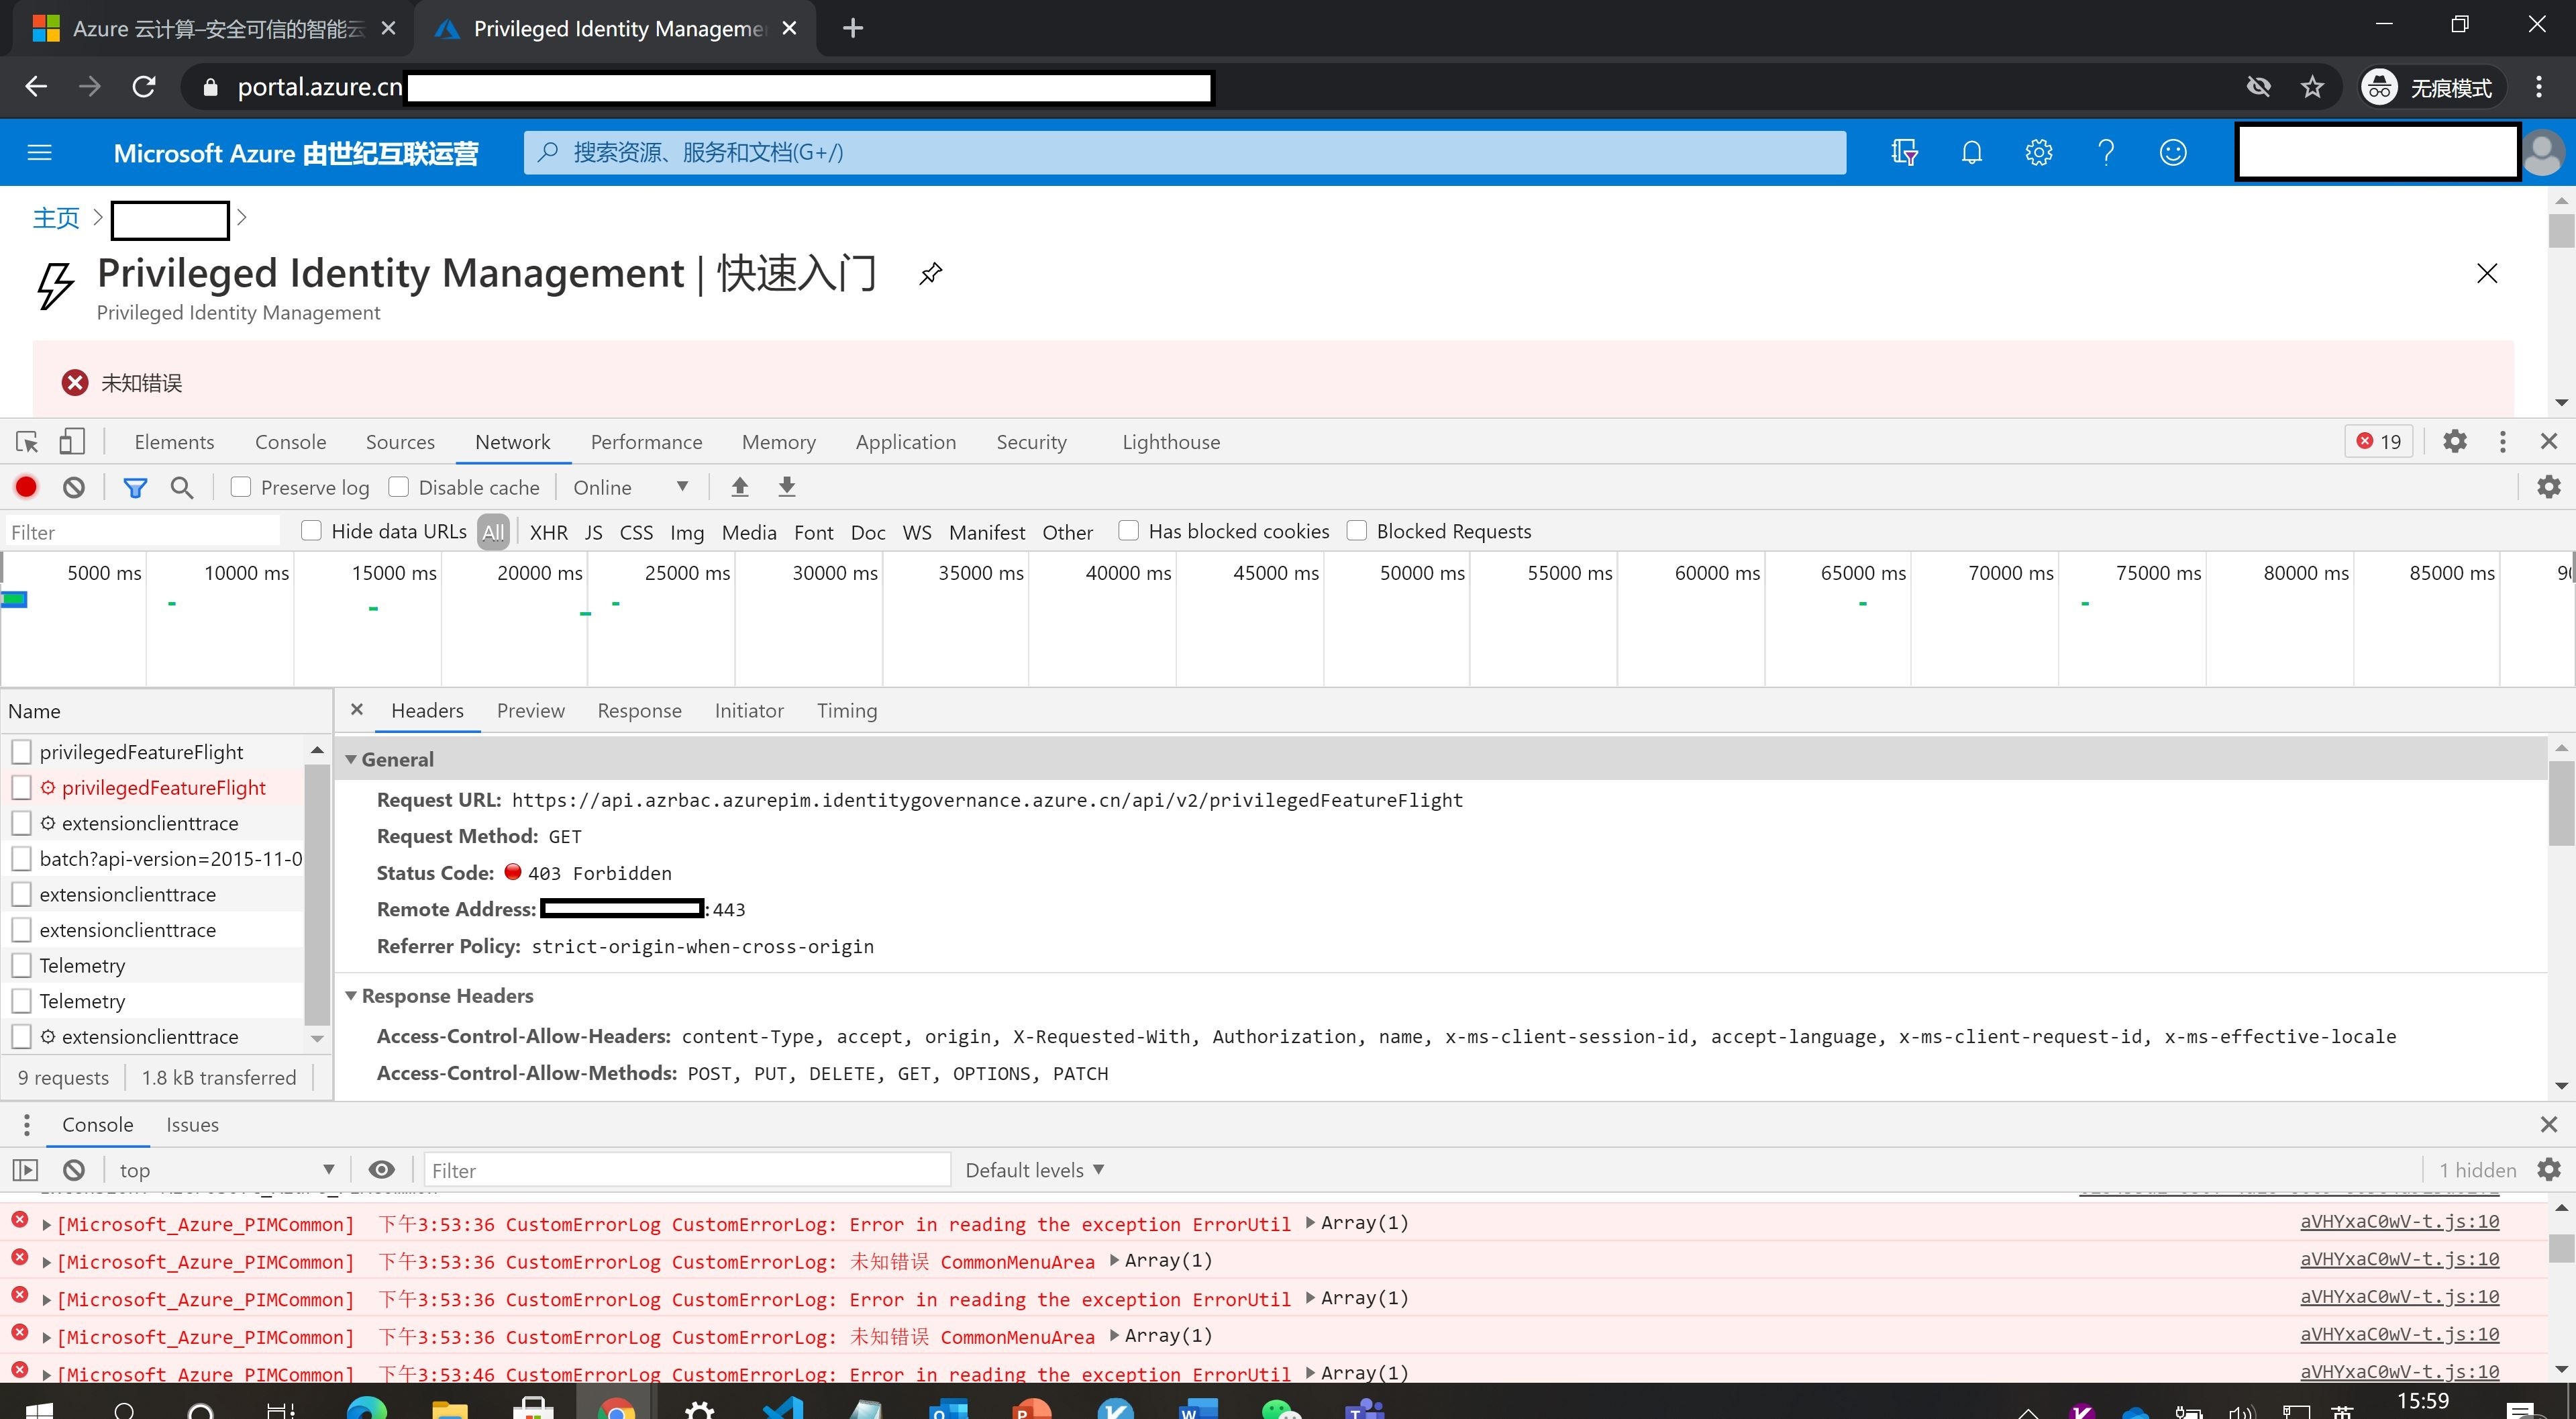2576x1419 pixels.
Task: Click the red record network log button
Action: pyautogui.click(x=26, y=487)
